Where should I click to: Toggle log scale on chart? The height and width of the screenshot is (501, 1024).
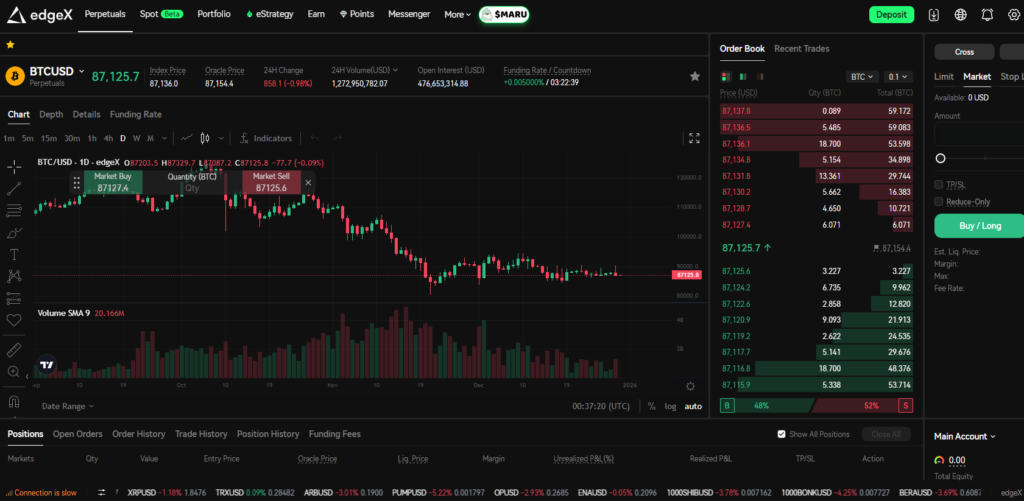[671, 406]
